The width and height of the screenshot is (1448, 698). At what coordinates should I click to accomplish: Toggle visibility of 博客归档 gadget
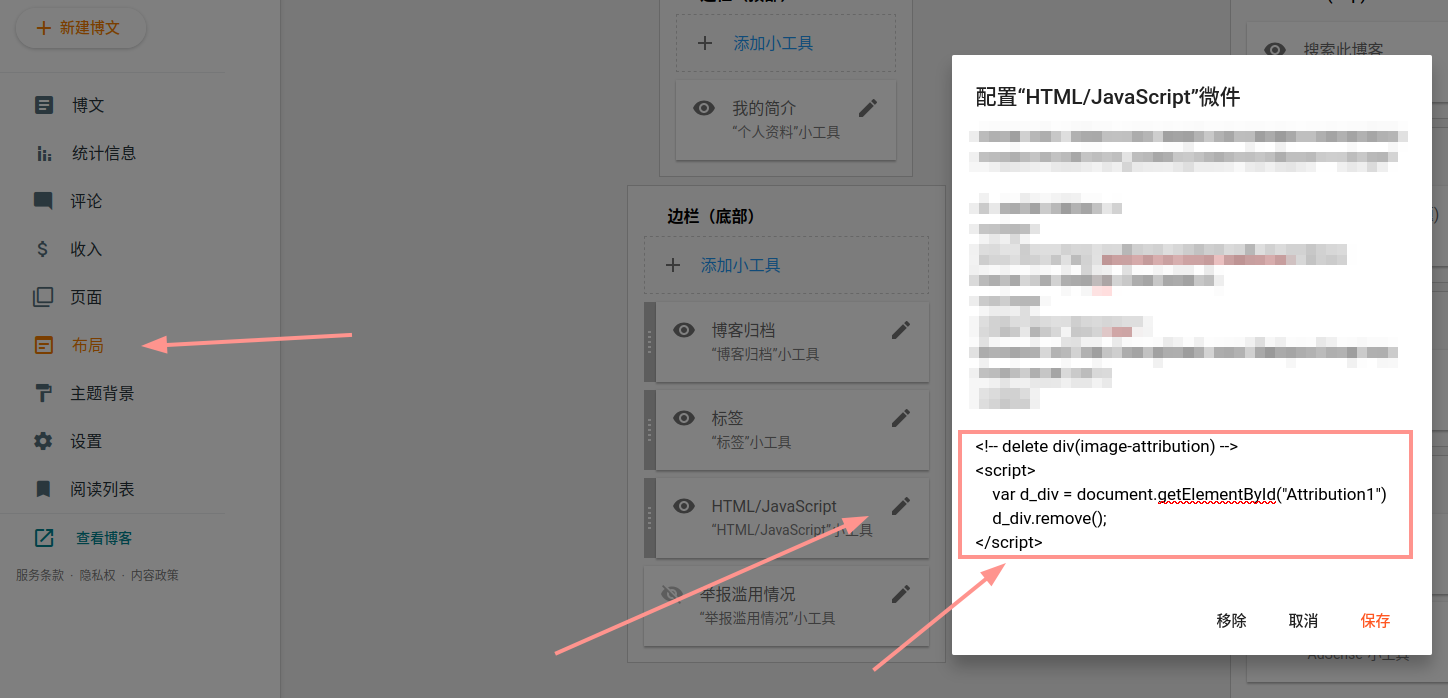684,330
